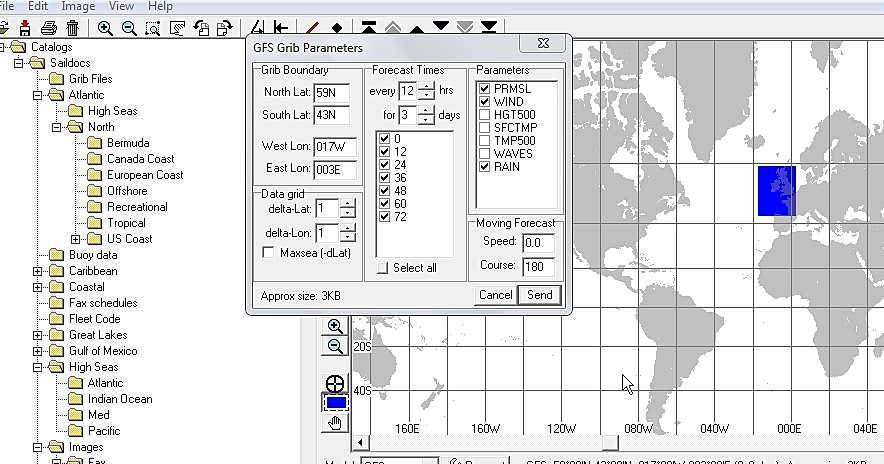Uncheck the RAIN parameter
This screenshot has width=884, height=464.
484,166
